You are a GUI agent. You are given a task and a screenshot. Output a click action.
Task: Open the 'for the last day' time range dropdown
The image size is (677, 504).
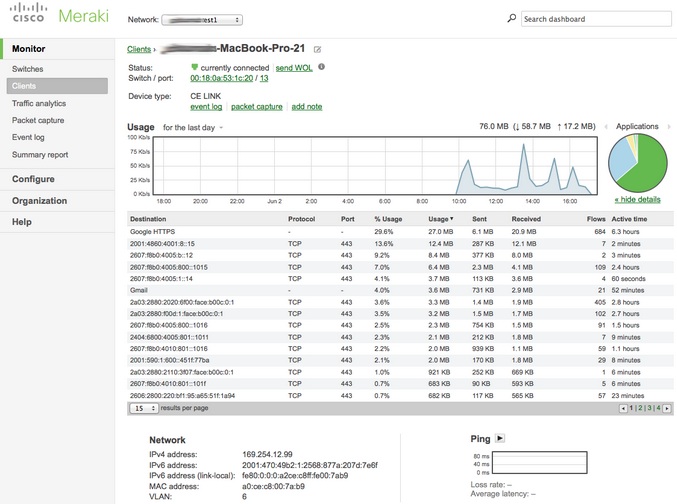point(192,127)
